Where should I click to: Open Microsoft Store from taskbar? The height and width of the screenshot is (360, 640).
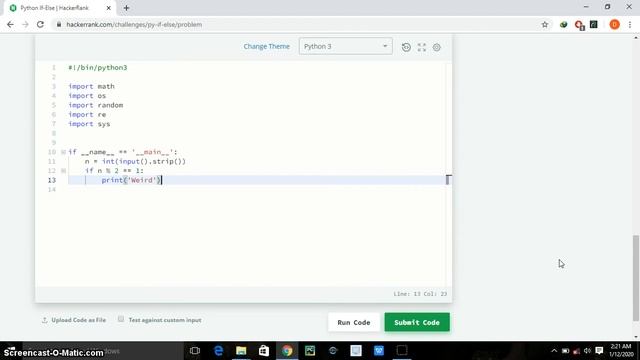point(264,351)
